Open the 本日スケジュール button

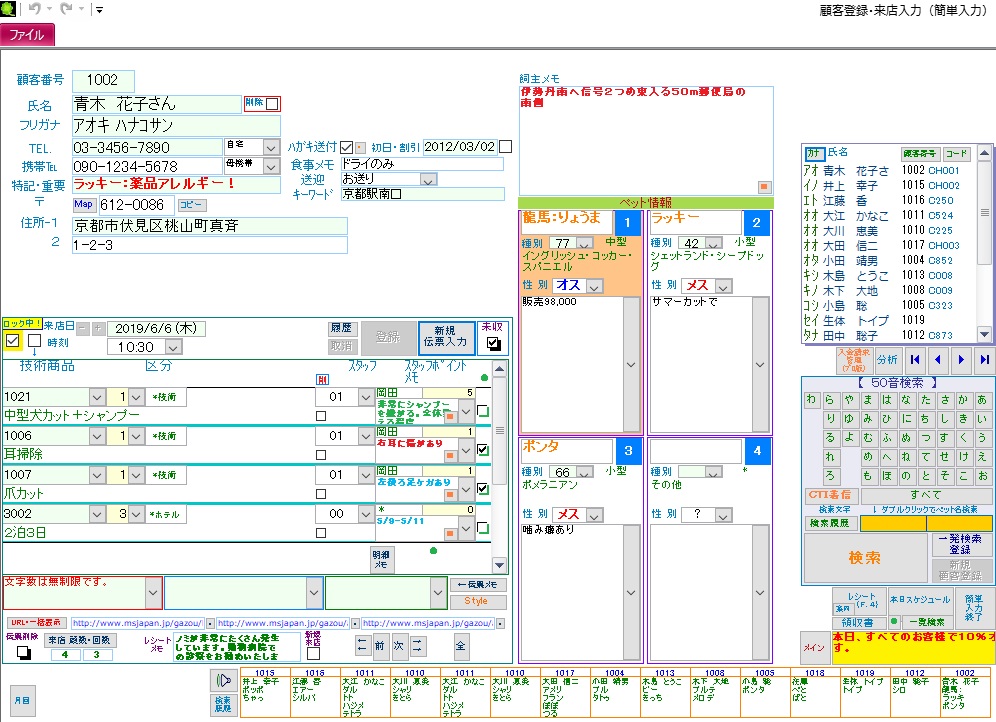(x=920, y=599)
